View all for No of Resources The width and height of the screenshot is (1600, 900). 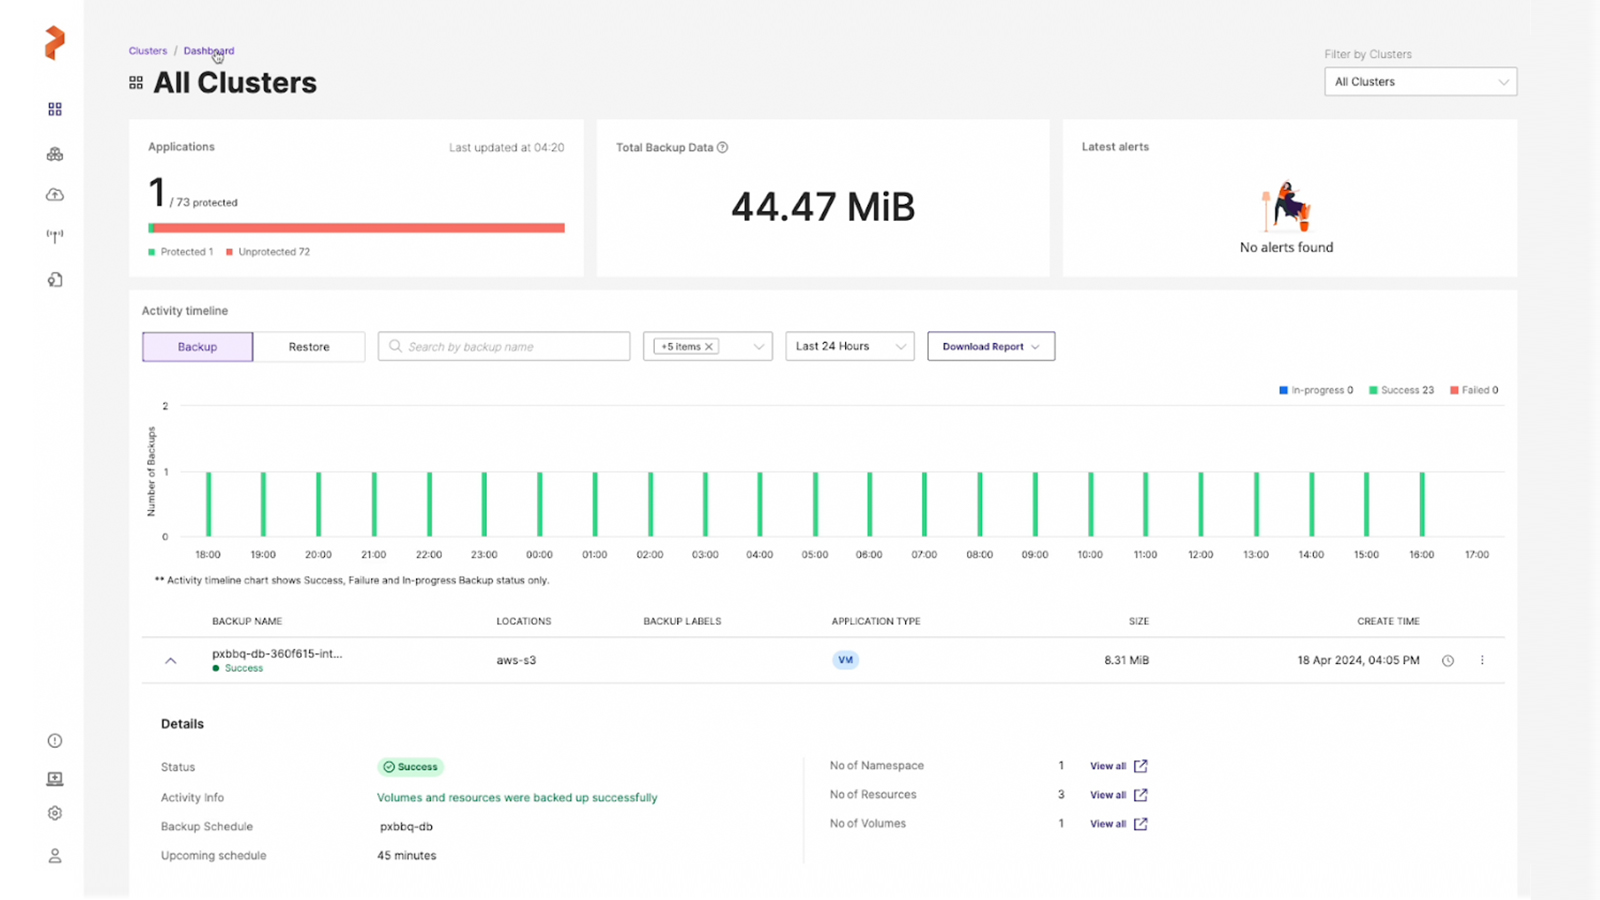tap(1118, 795)
